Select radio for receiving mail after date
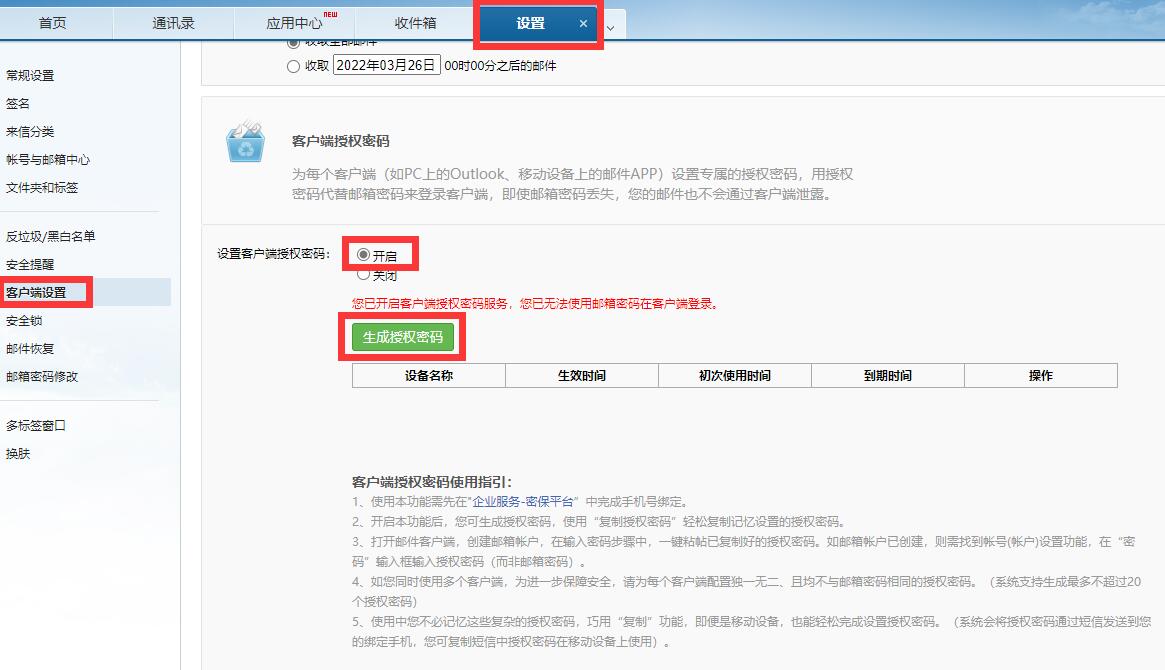Screen dimensions: 1165x670 coord(293,66)
